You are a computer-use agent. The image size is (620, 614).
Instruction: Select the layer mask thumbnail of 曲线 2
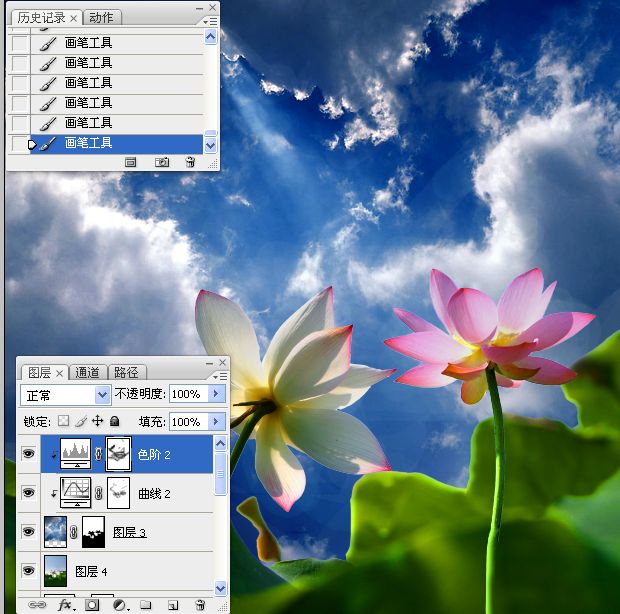pos(118,493)
